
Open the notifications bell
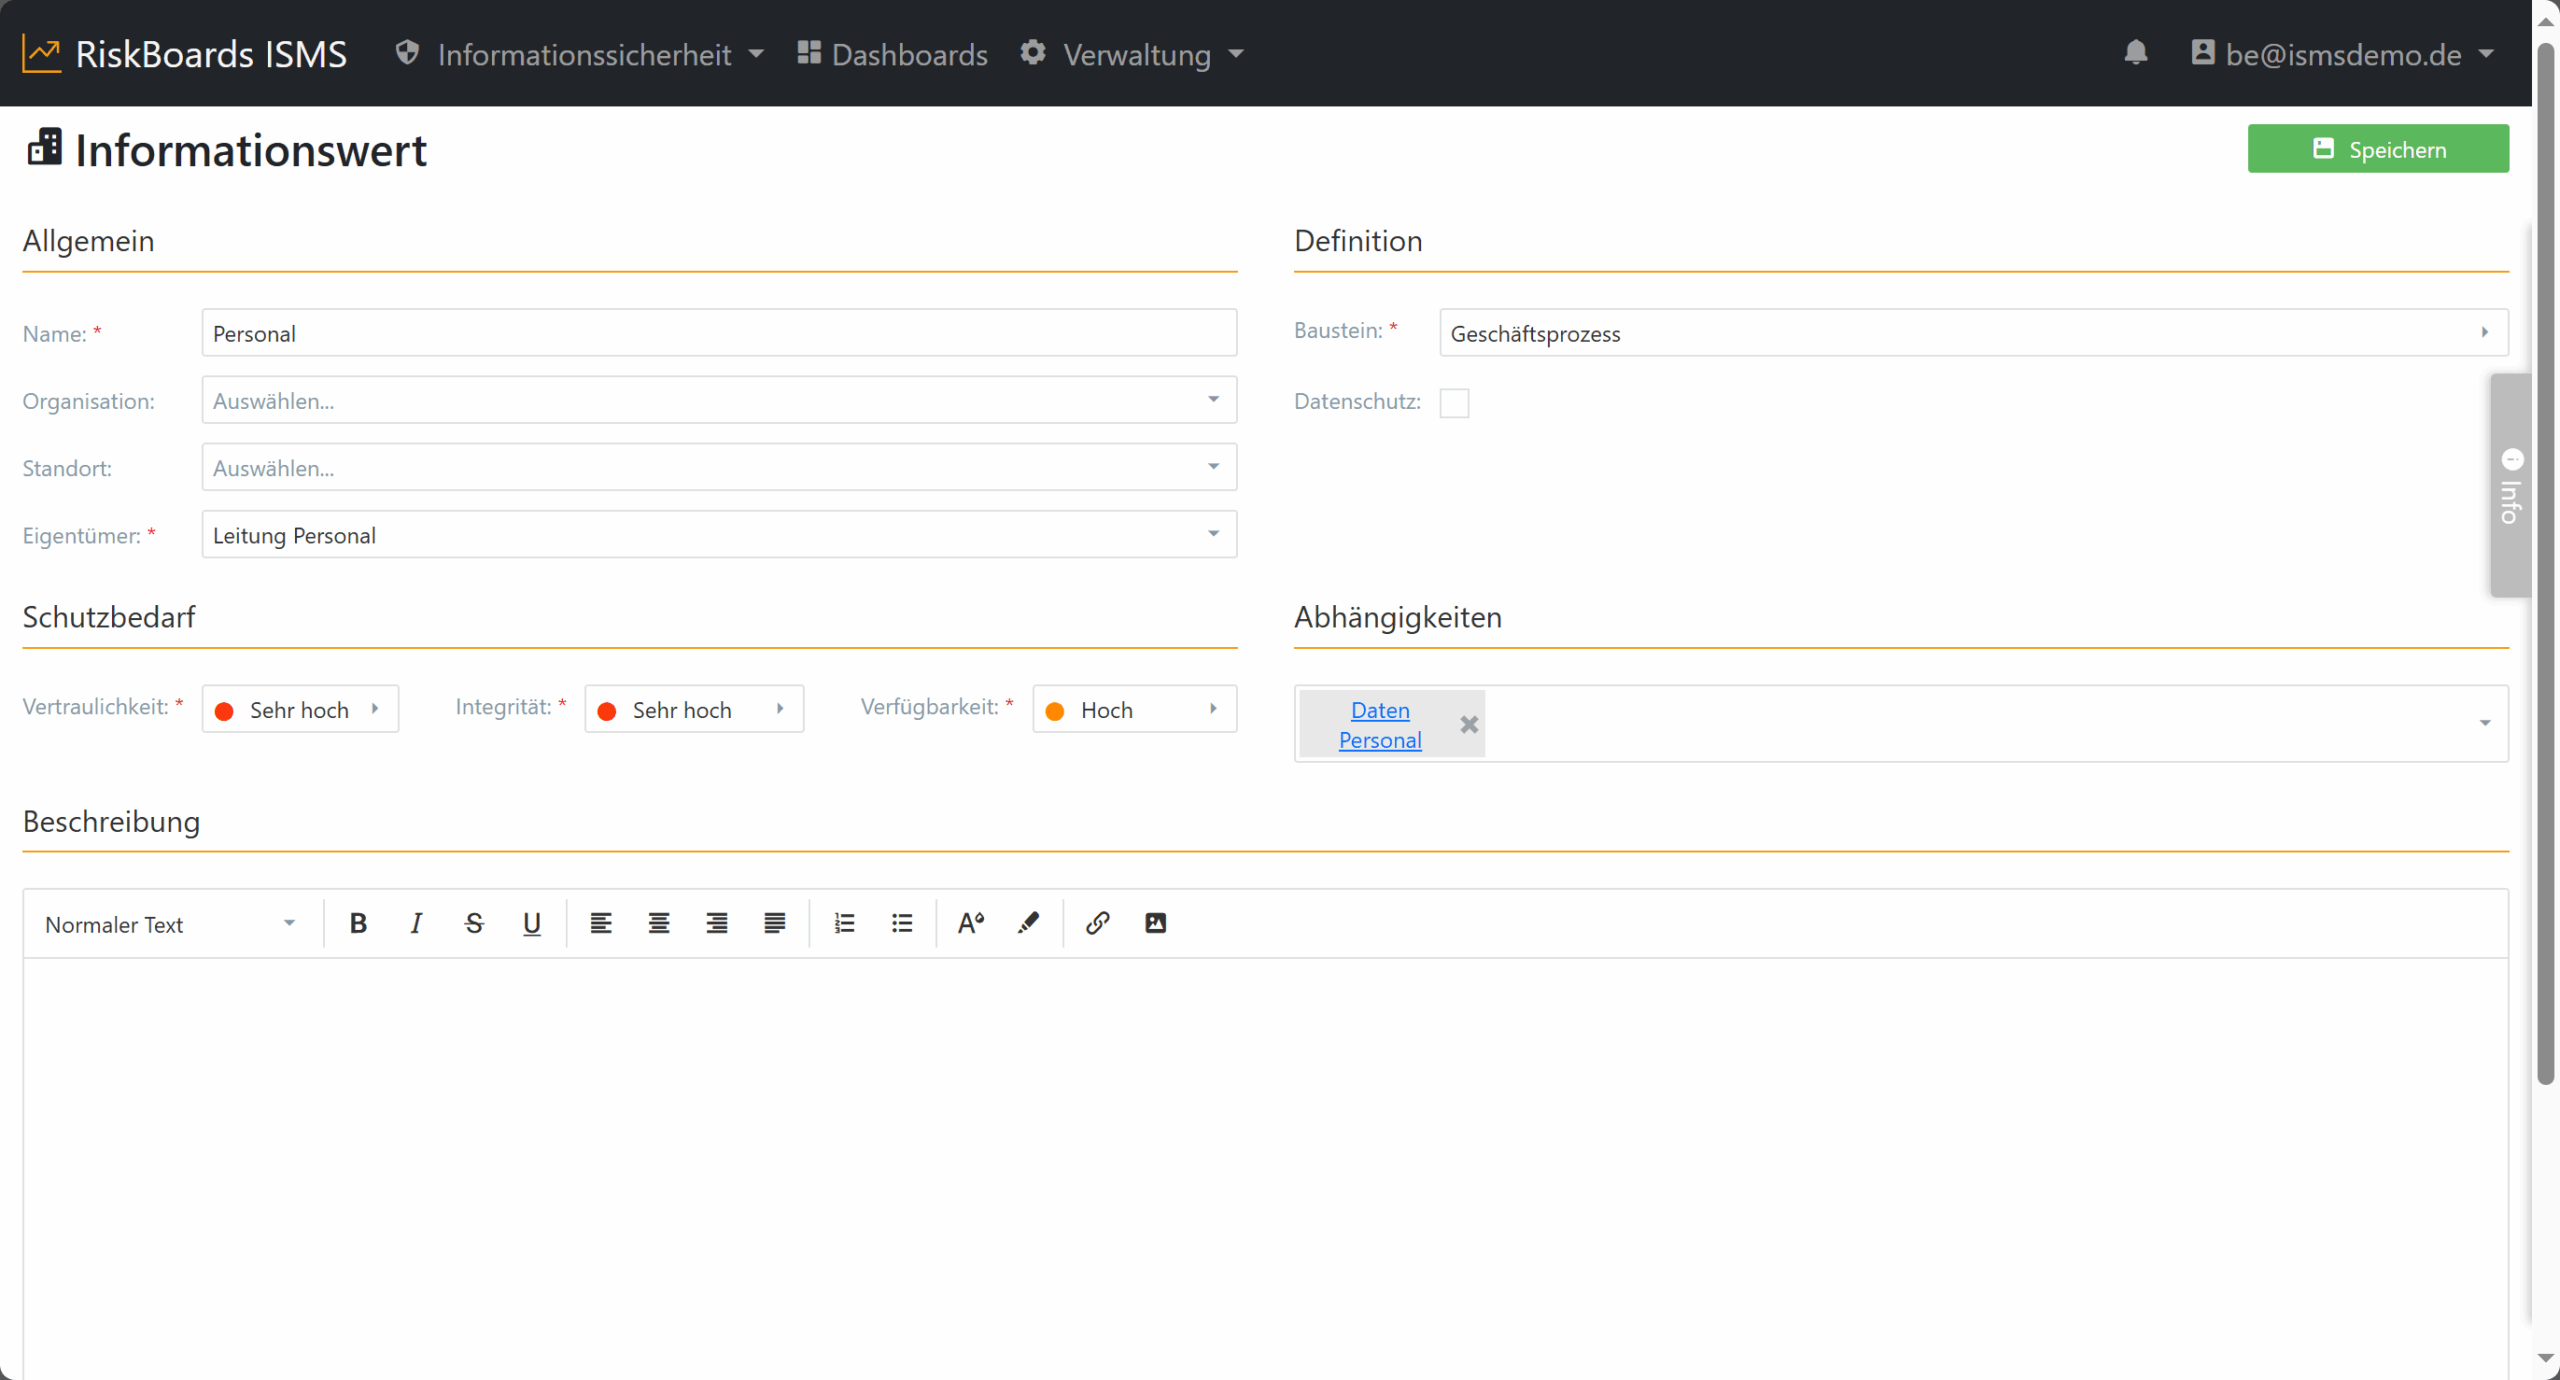(x=2135, y=53)
